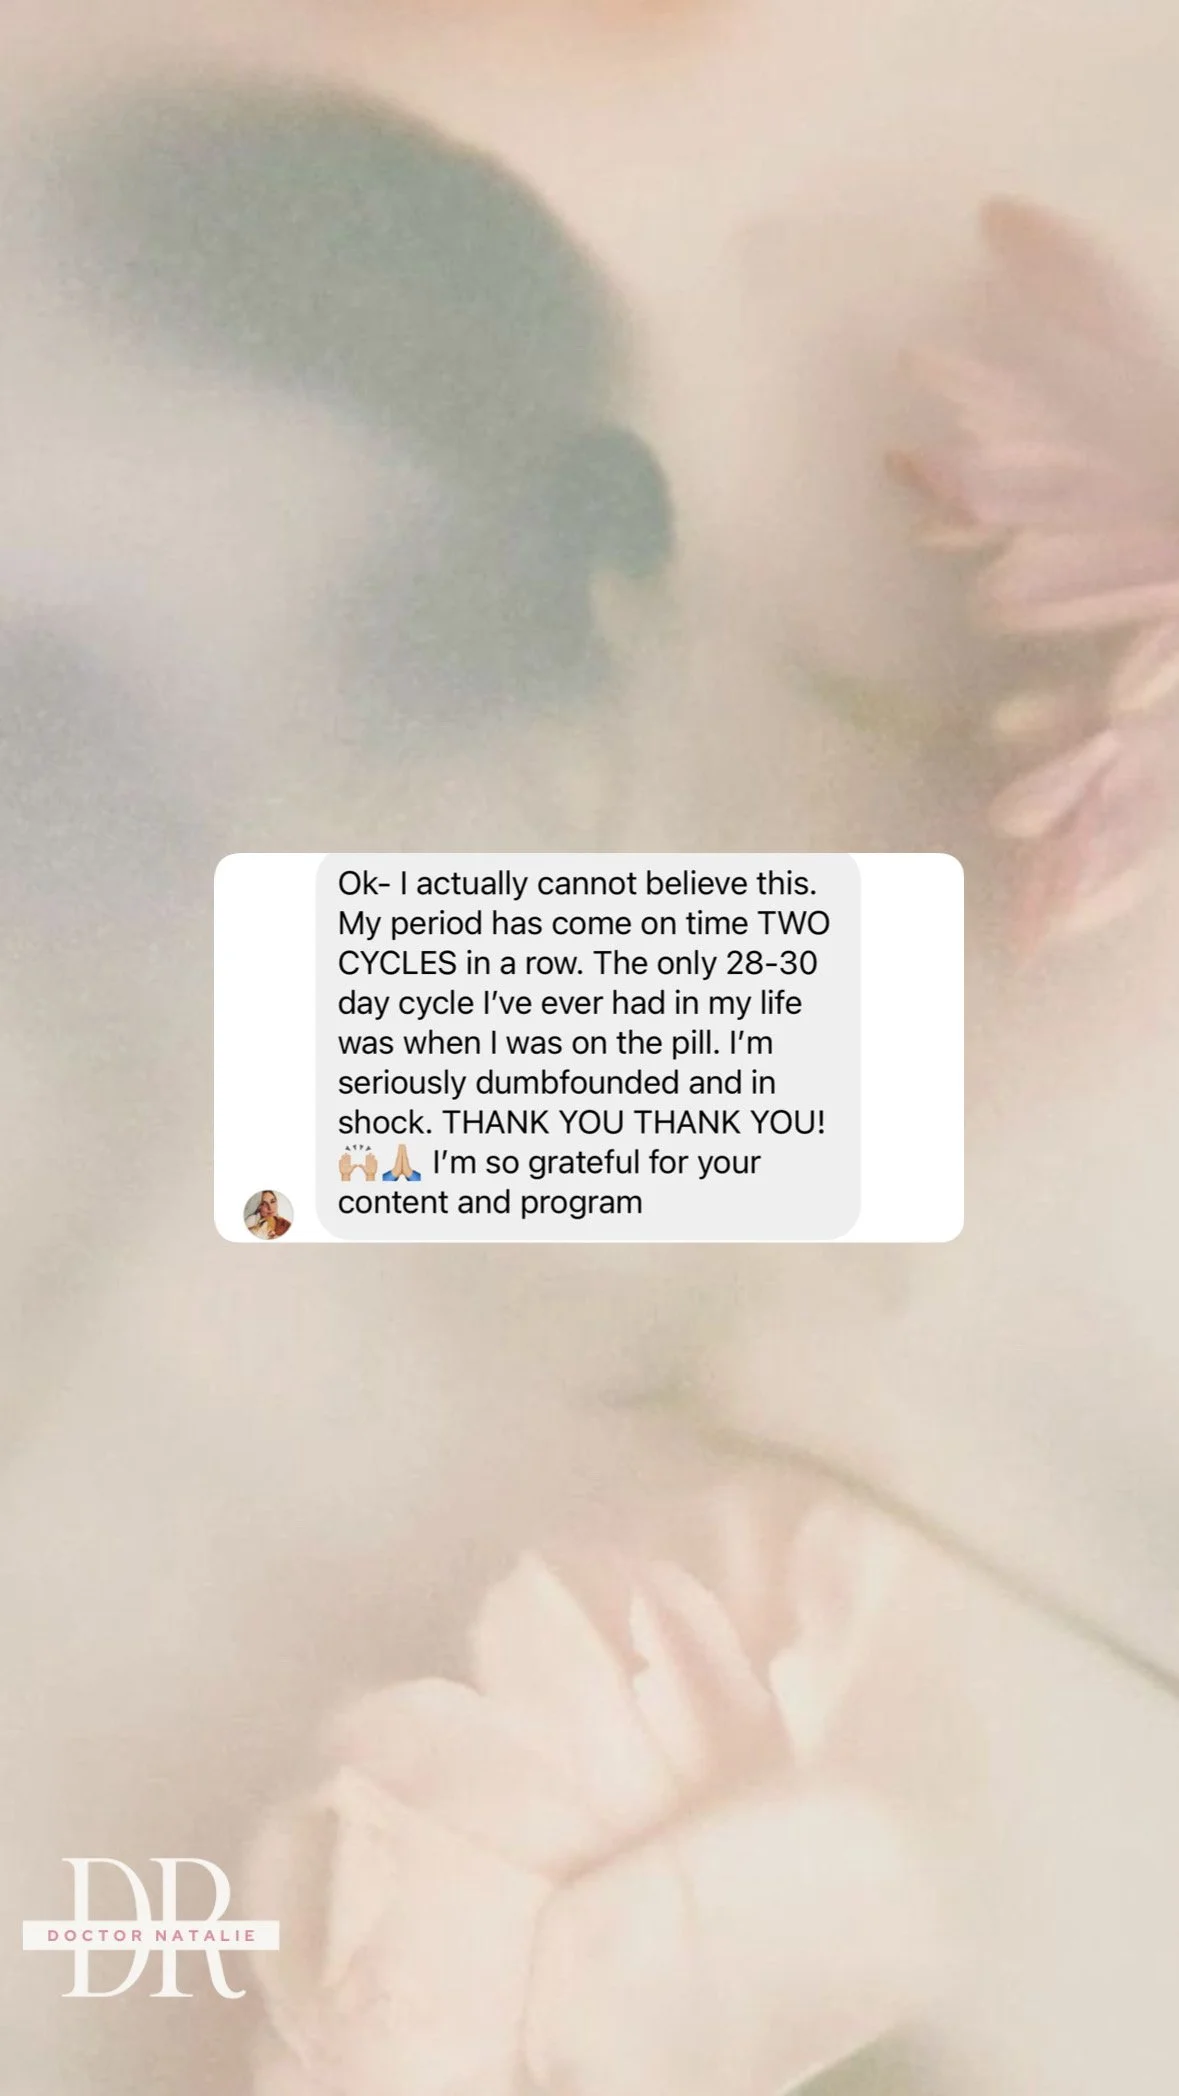Click the large letter D in monogram
The width and height of the screenshot is (1179, 2096).
107,1927
